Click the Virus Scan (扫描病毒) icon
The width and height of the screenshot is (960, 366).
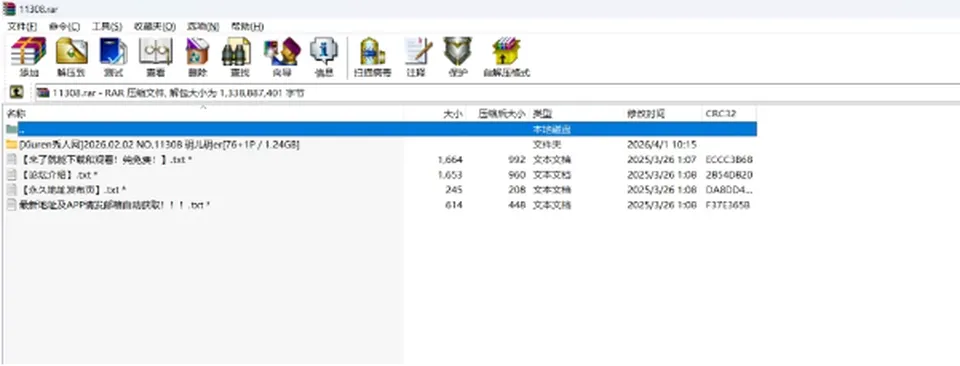372,56
